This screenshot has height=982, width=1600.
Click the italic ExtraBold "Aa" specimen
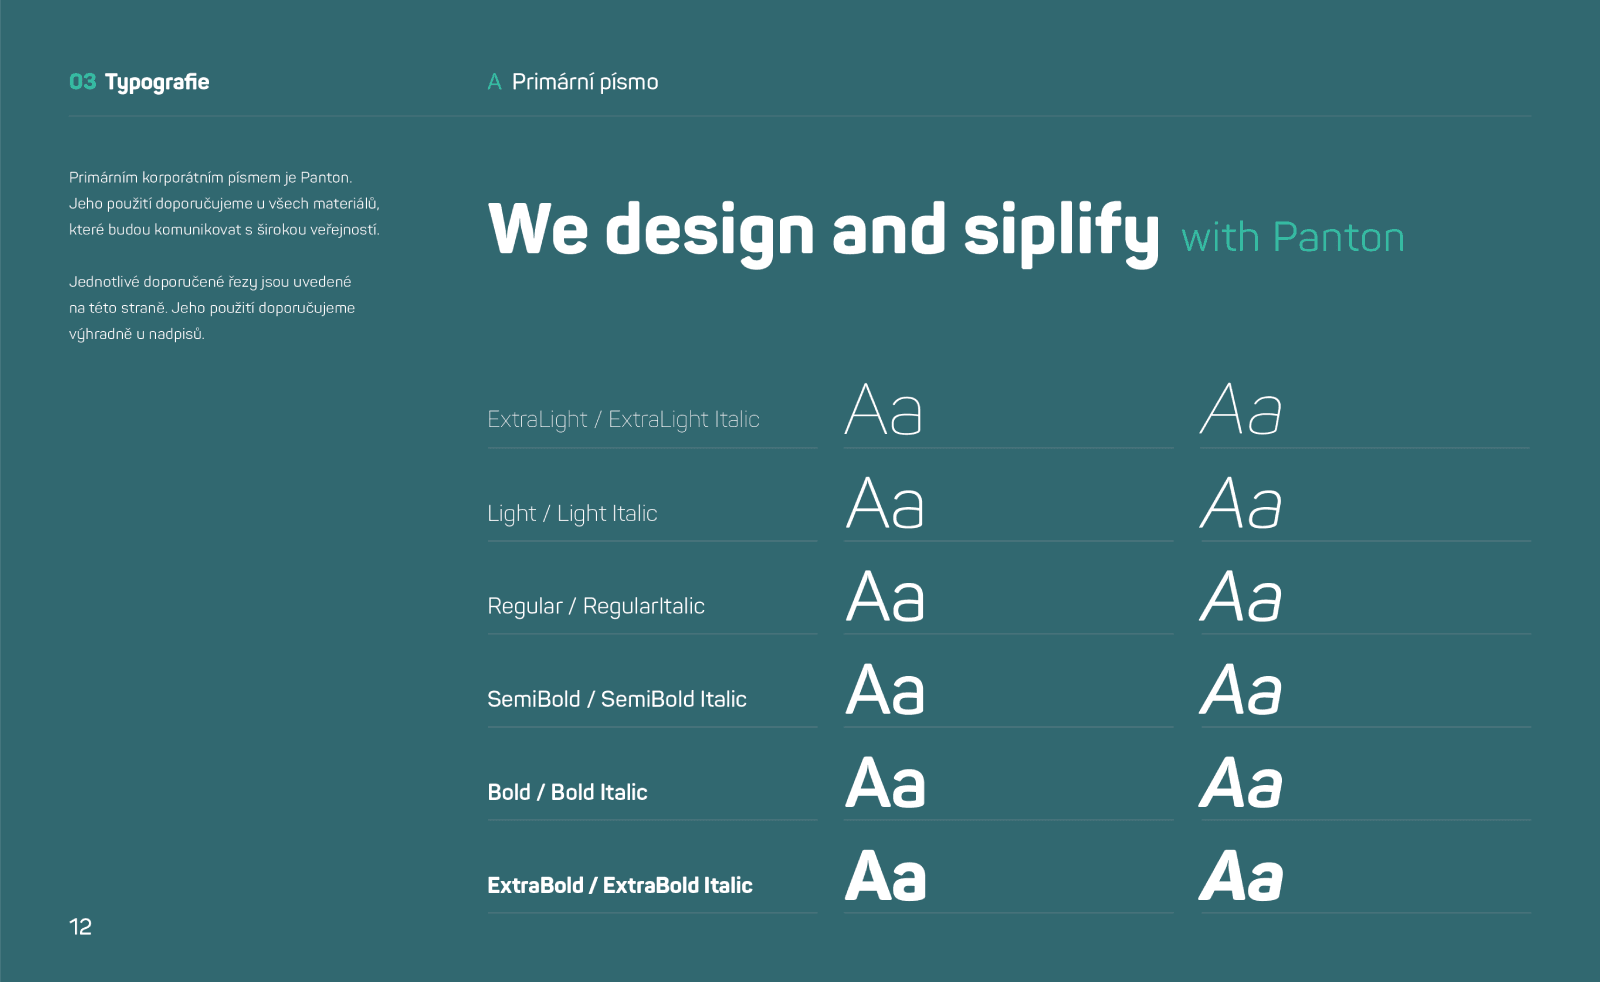pos(1241,877)
